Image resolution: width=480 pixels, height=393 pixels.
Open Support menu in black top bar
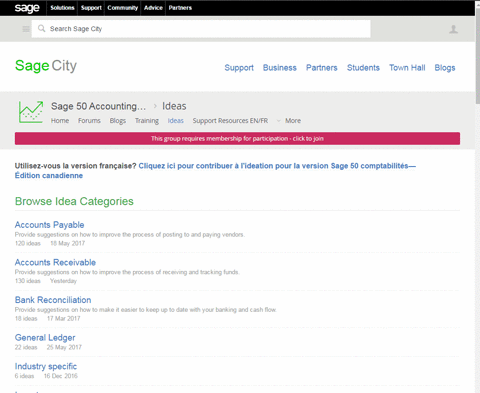point(91,8)
